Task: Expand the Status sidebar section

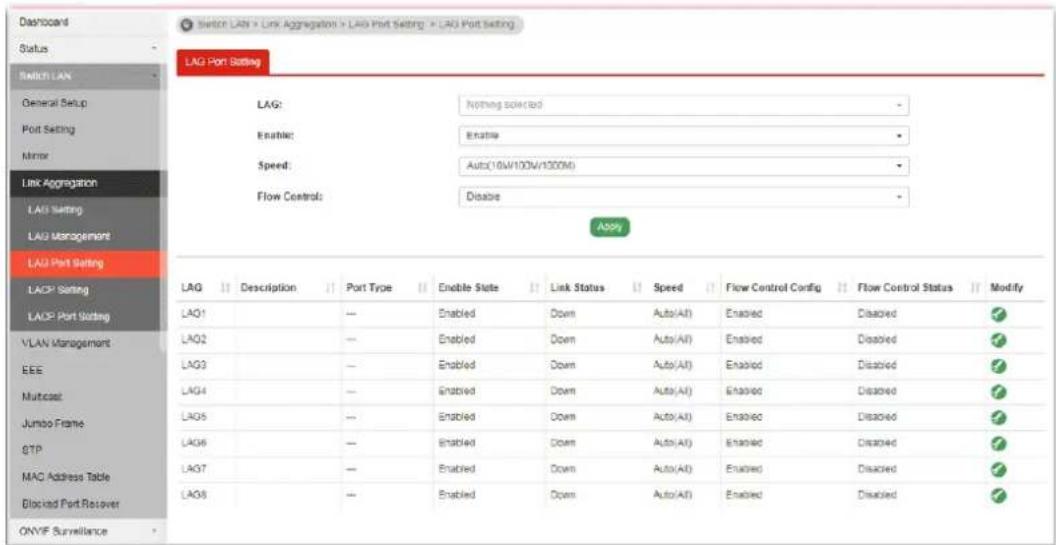Action: [x=86, y=50]
